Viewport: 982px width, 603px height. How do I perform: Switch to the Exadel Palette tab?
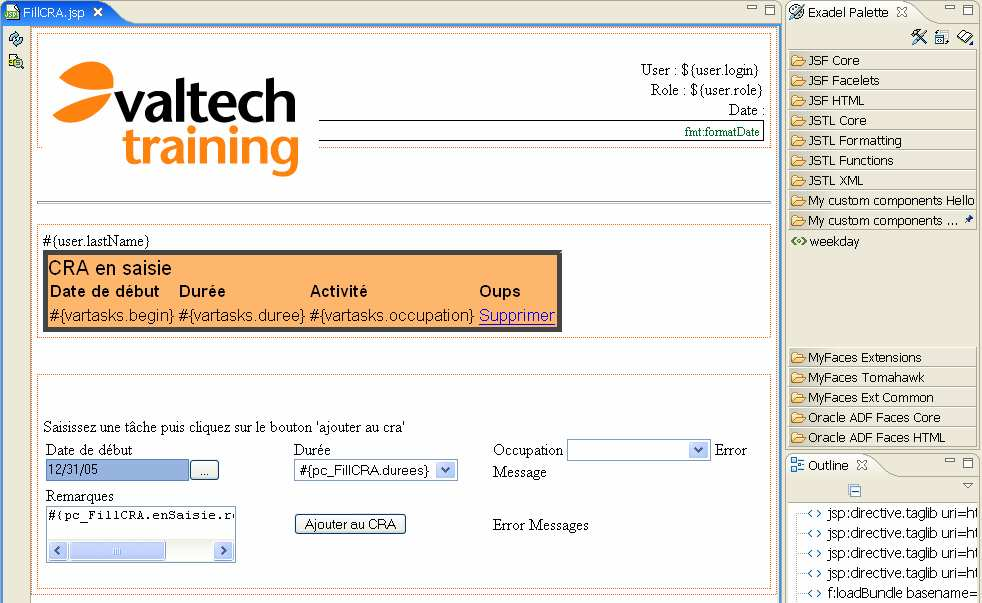coord(848,12)
